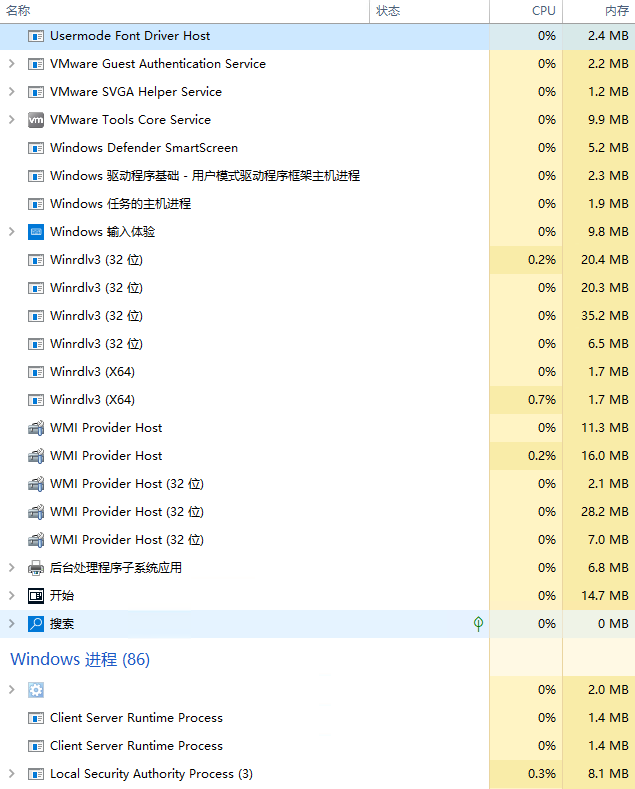
Task: Click the Windows 进程 (86) group heading
Action: click(80, 660)
